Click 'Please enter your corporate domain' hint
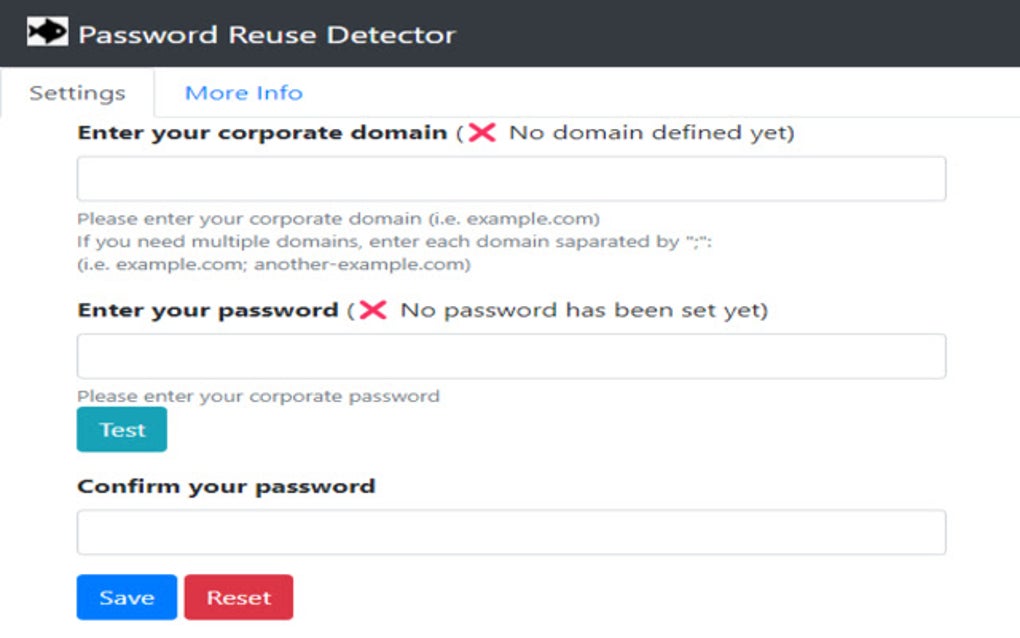The image size is (1020, 638). click(x=338, y=219)
